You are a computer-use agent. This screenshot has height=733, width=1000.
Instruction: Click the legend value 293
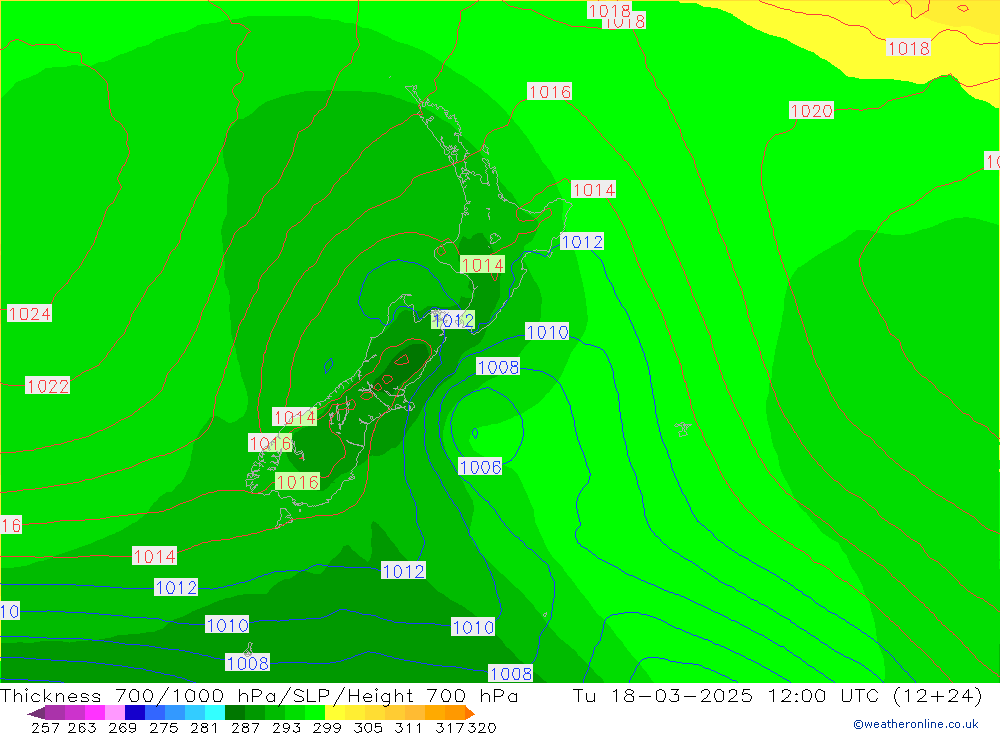286,727
